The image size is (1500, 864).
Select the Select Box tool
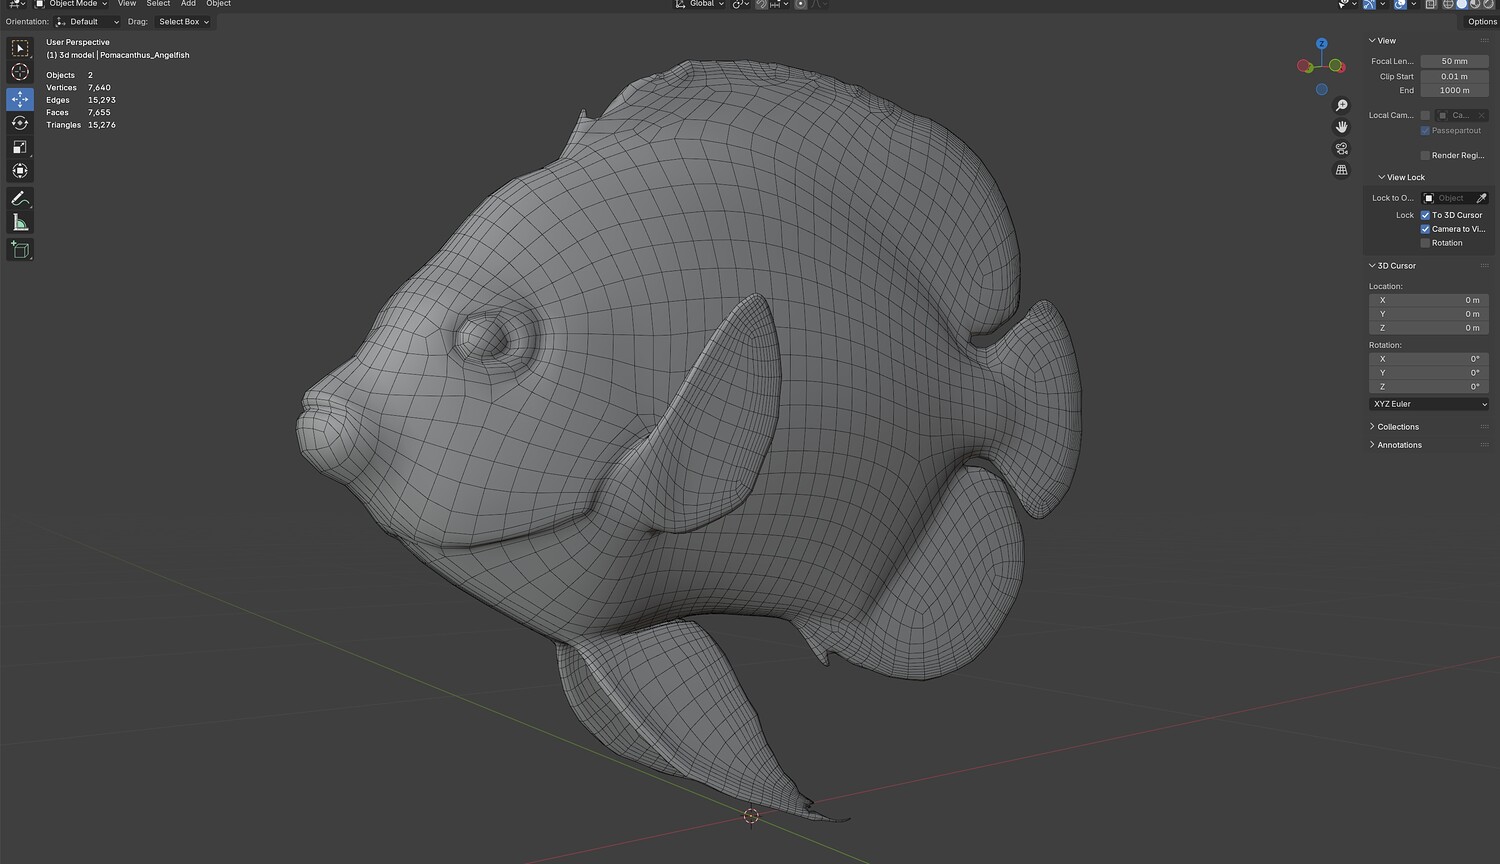pos(20,48)
